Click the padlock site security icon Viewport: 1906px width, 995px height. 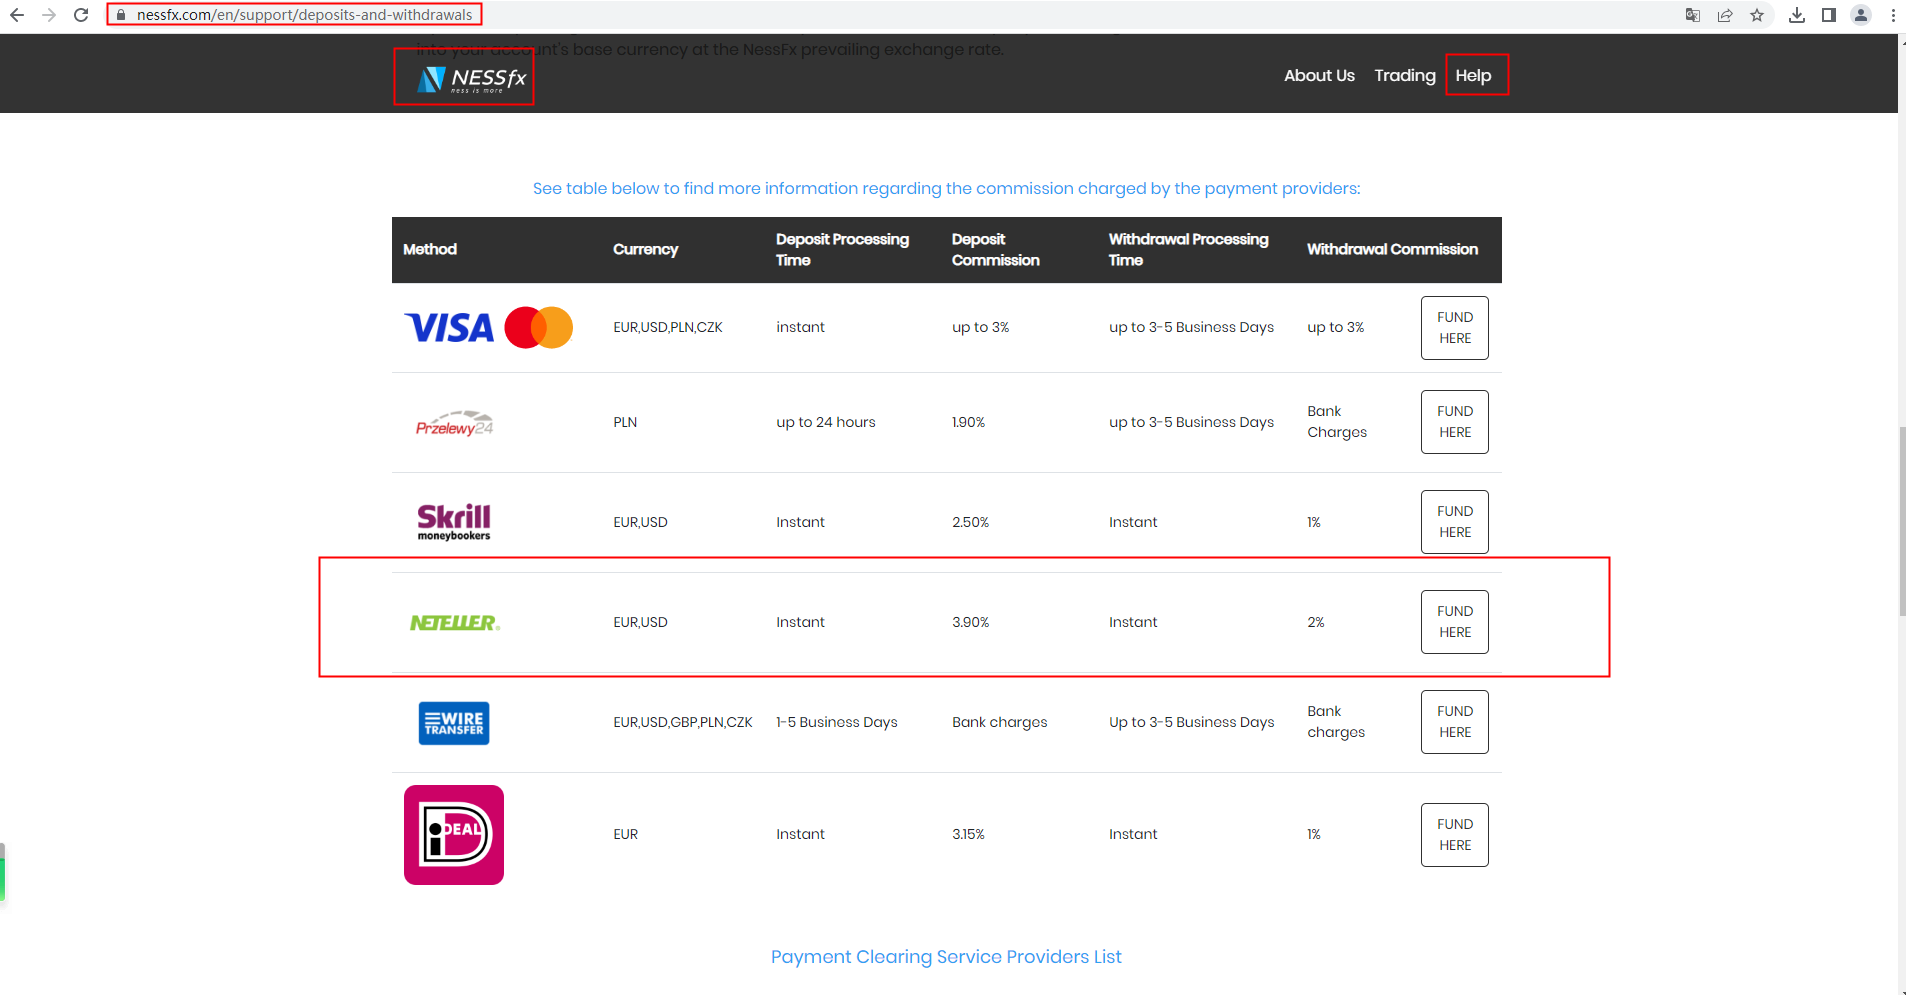pos(121,15)
